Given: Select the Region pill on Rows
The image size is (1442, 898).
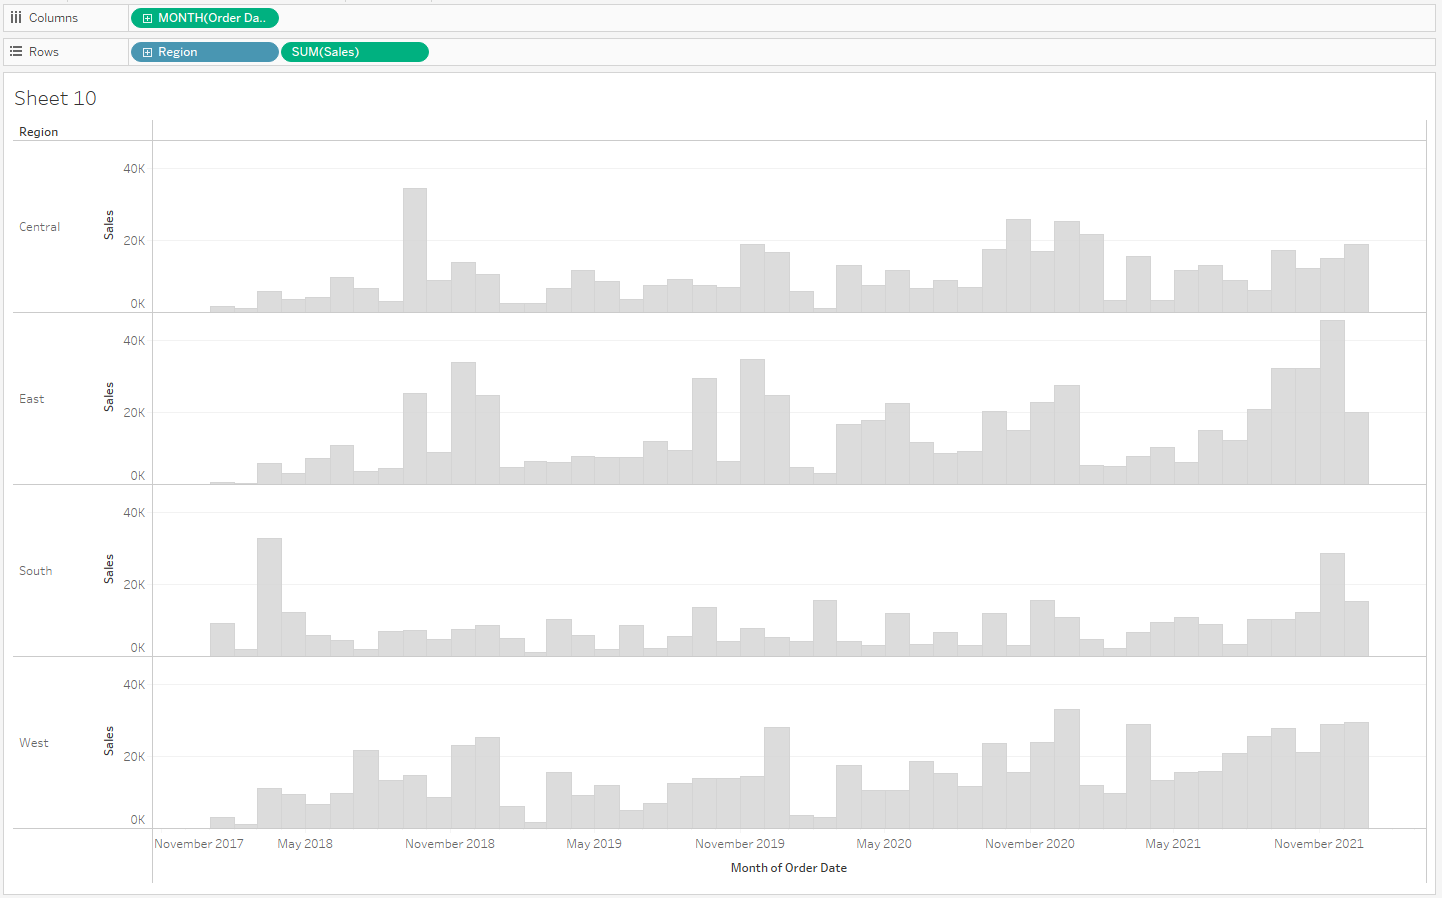Looking at the screenshot, I should point(205,52).
